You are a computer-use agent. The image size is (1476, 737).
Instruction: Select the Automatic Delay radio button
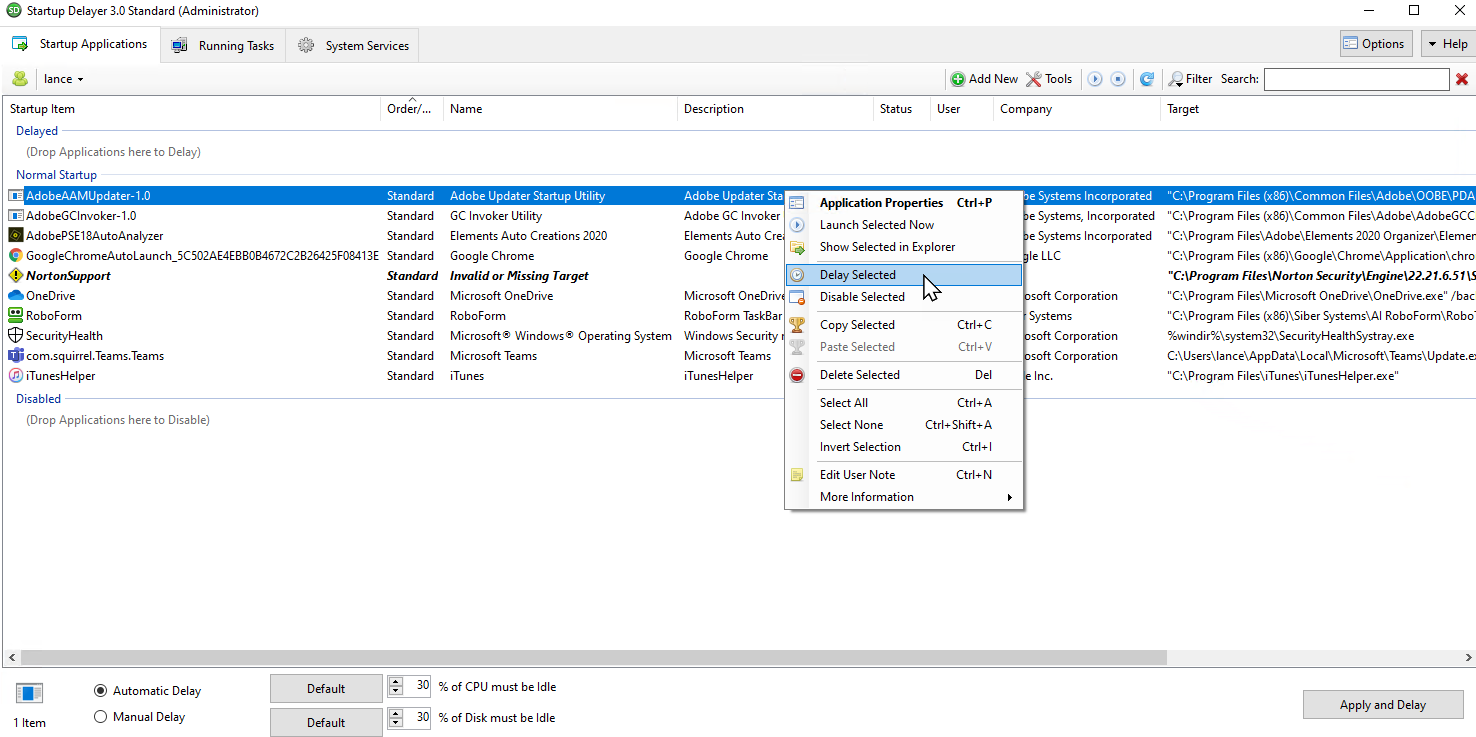(100, 691)
